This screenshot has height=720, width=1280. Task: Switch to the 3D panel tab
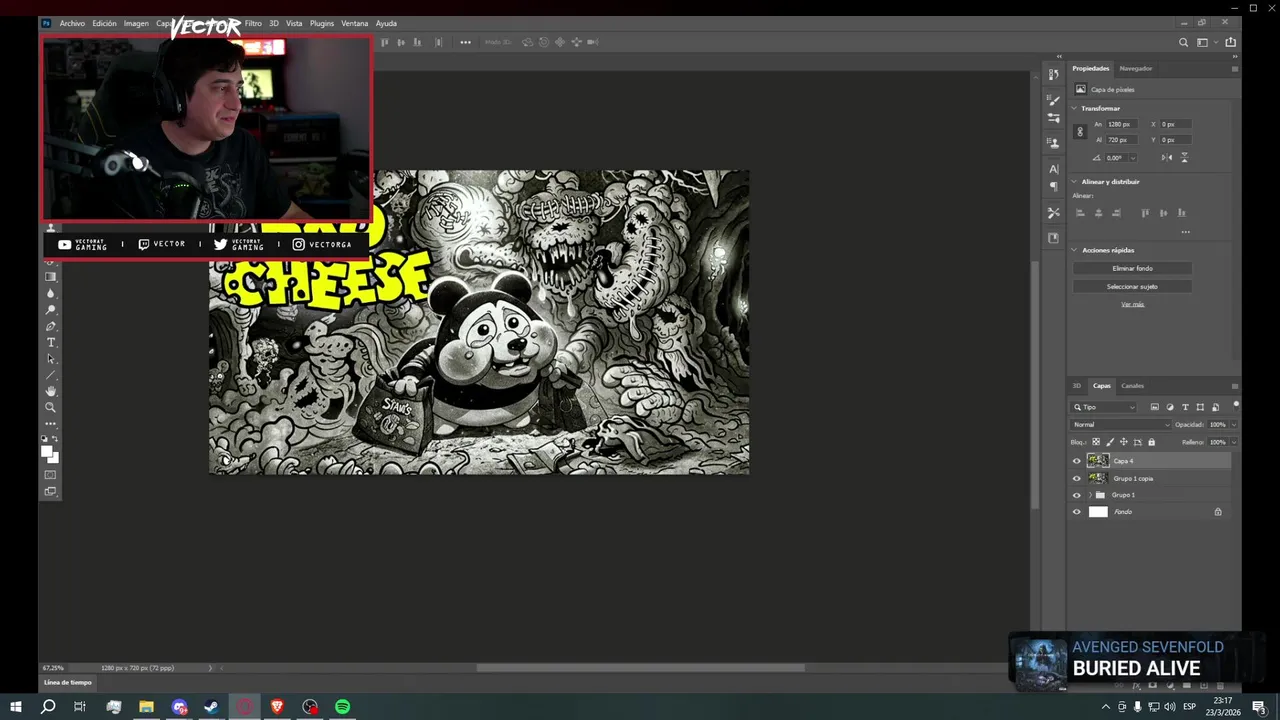(x=1077, y=386)
